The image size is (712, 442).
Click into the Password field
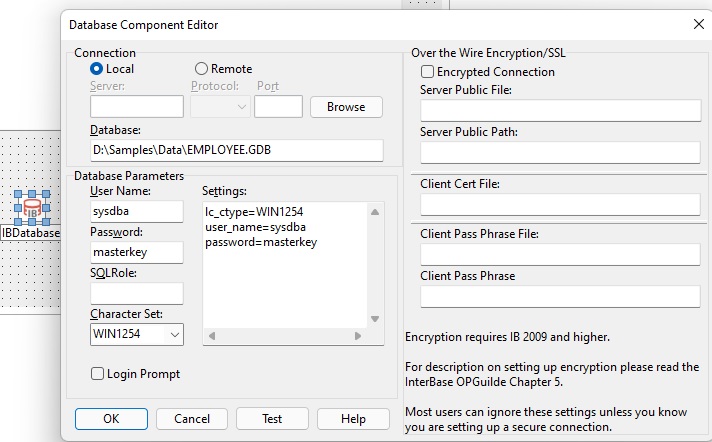137,252
